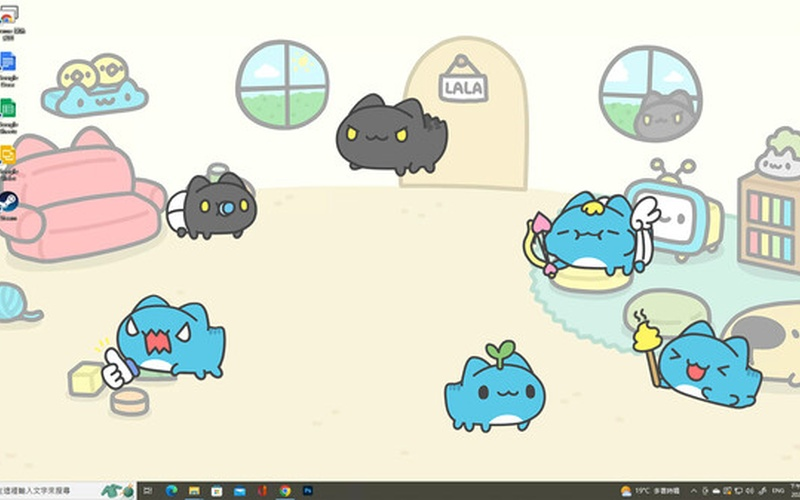Launch Microsoft Edge from the taskbar
This screenshot has width=800, height=500.
tap(171, 491)
